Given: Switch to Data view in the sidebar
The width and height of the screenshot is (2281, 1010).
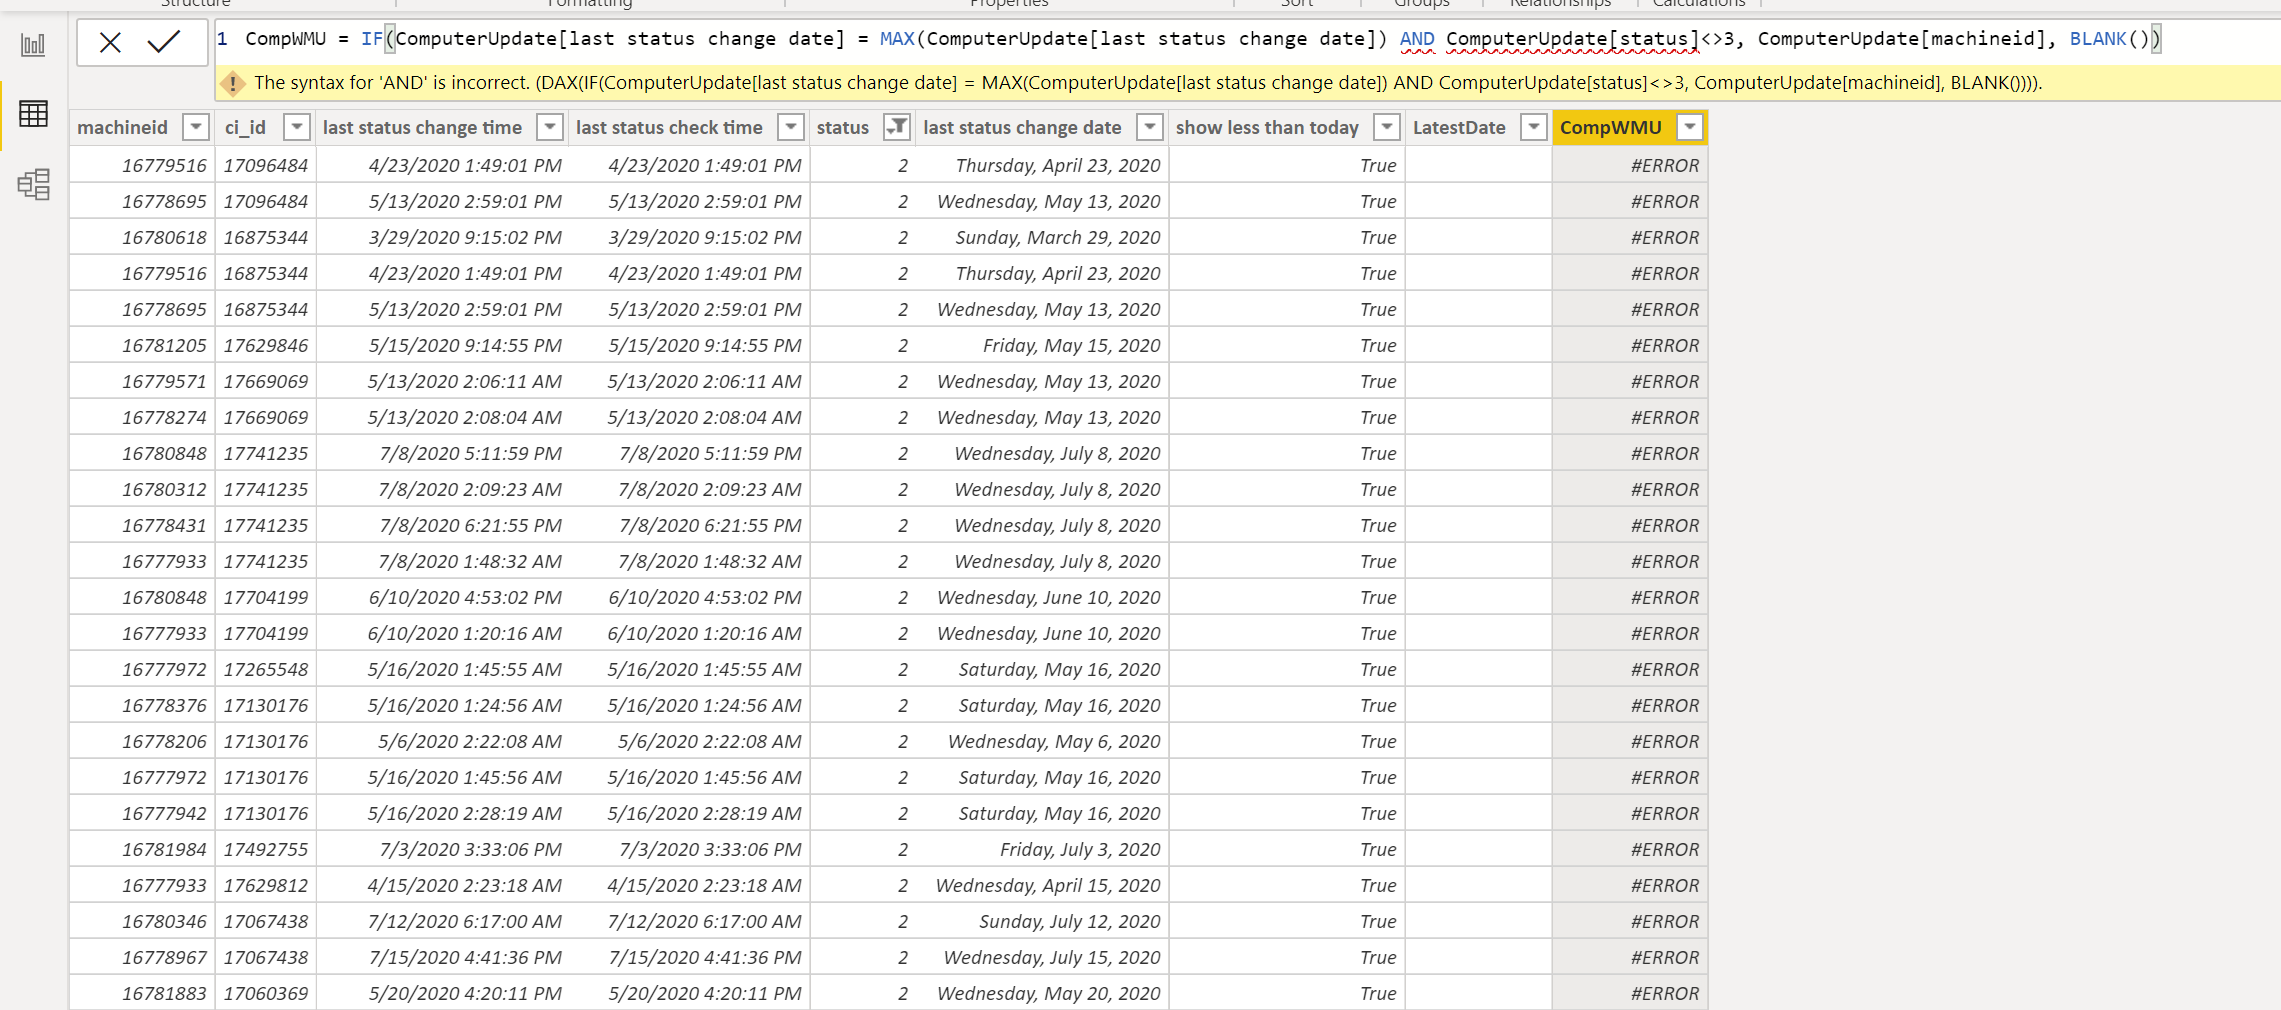Looking at the screenshot, I should point(33,114).
